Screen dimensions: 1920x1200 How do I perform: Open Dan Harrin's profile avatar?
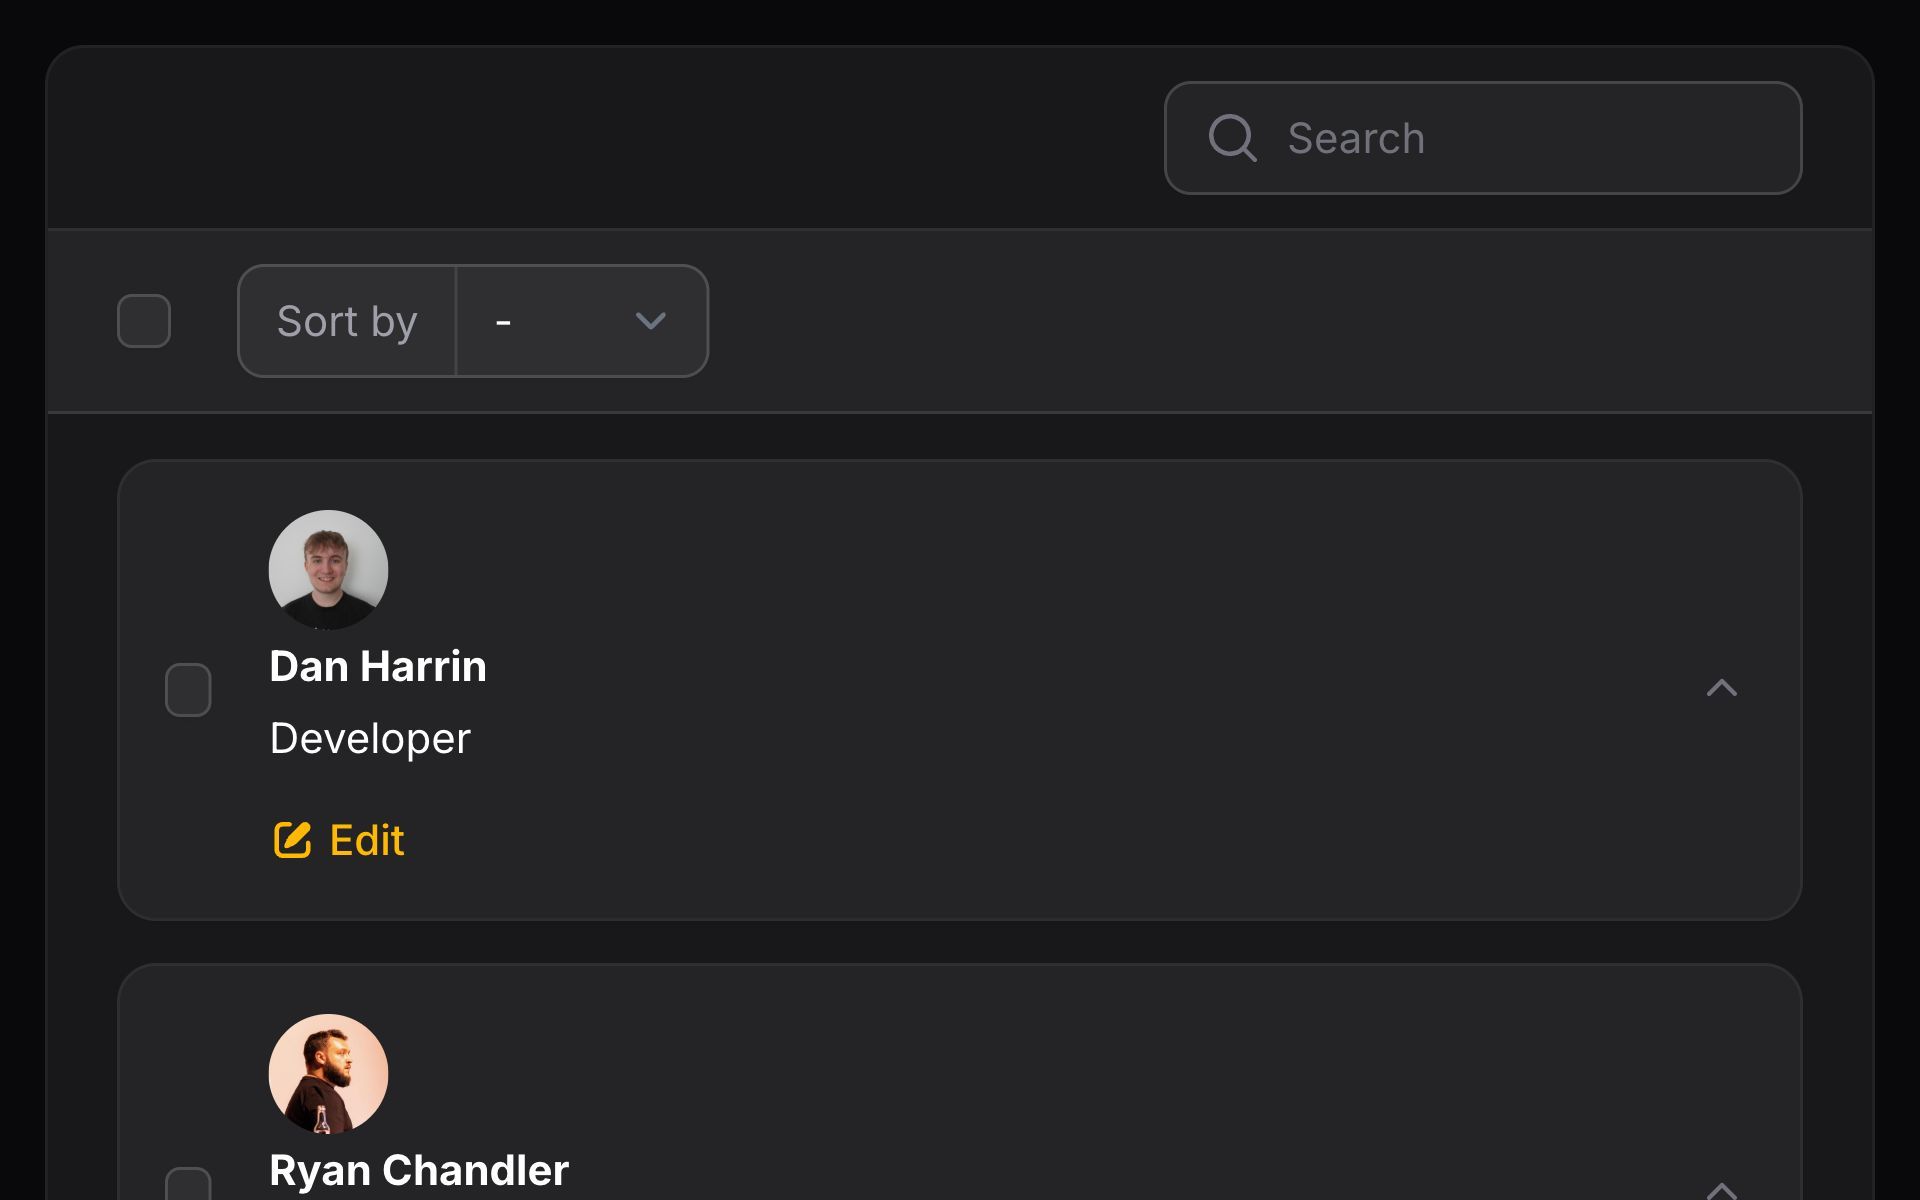coord(328,570)
